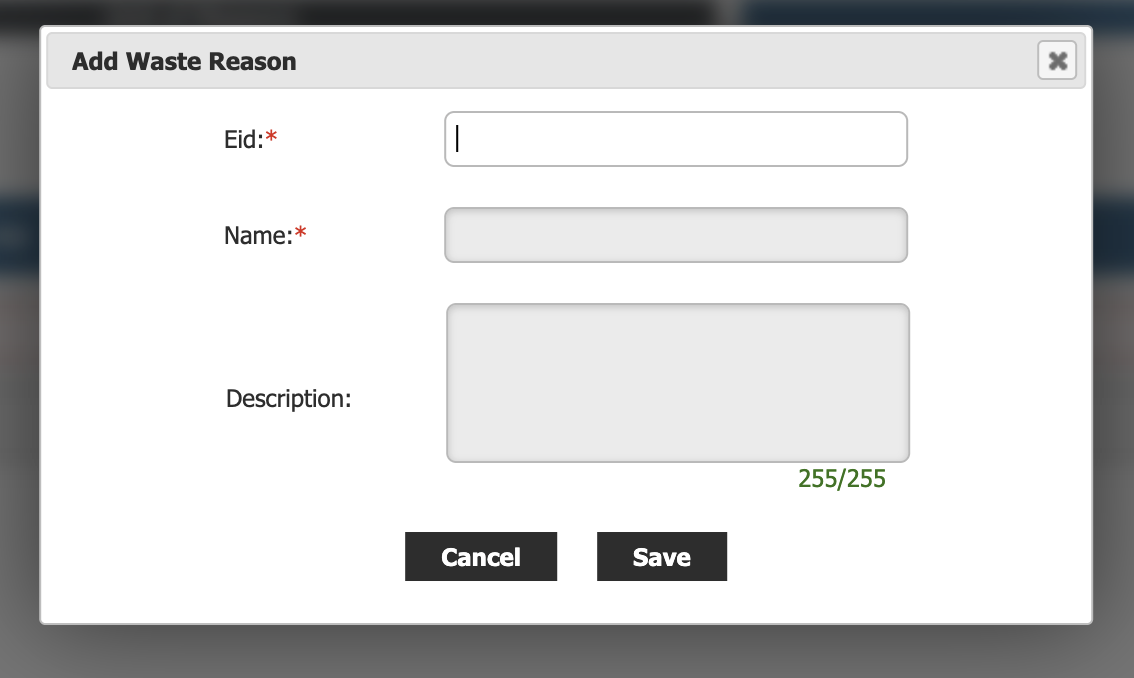This screenshot has width=1134, height=678.
Task: Focus the Eid text field
Action: 675,139
